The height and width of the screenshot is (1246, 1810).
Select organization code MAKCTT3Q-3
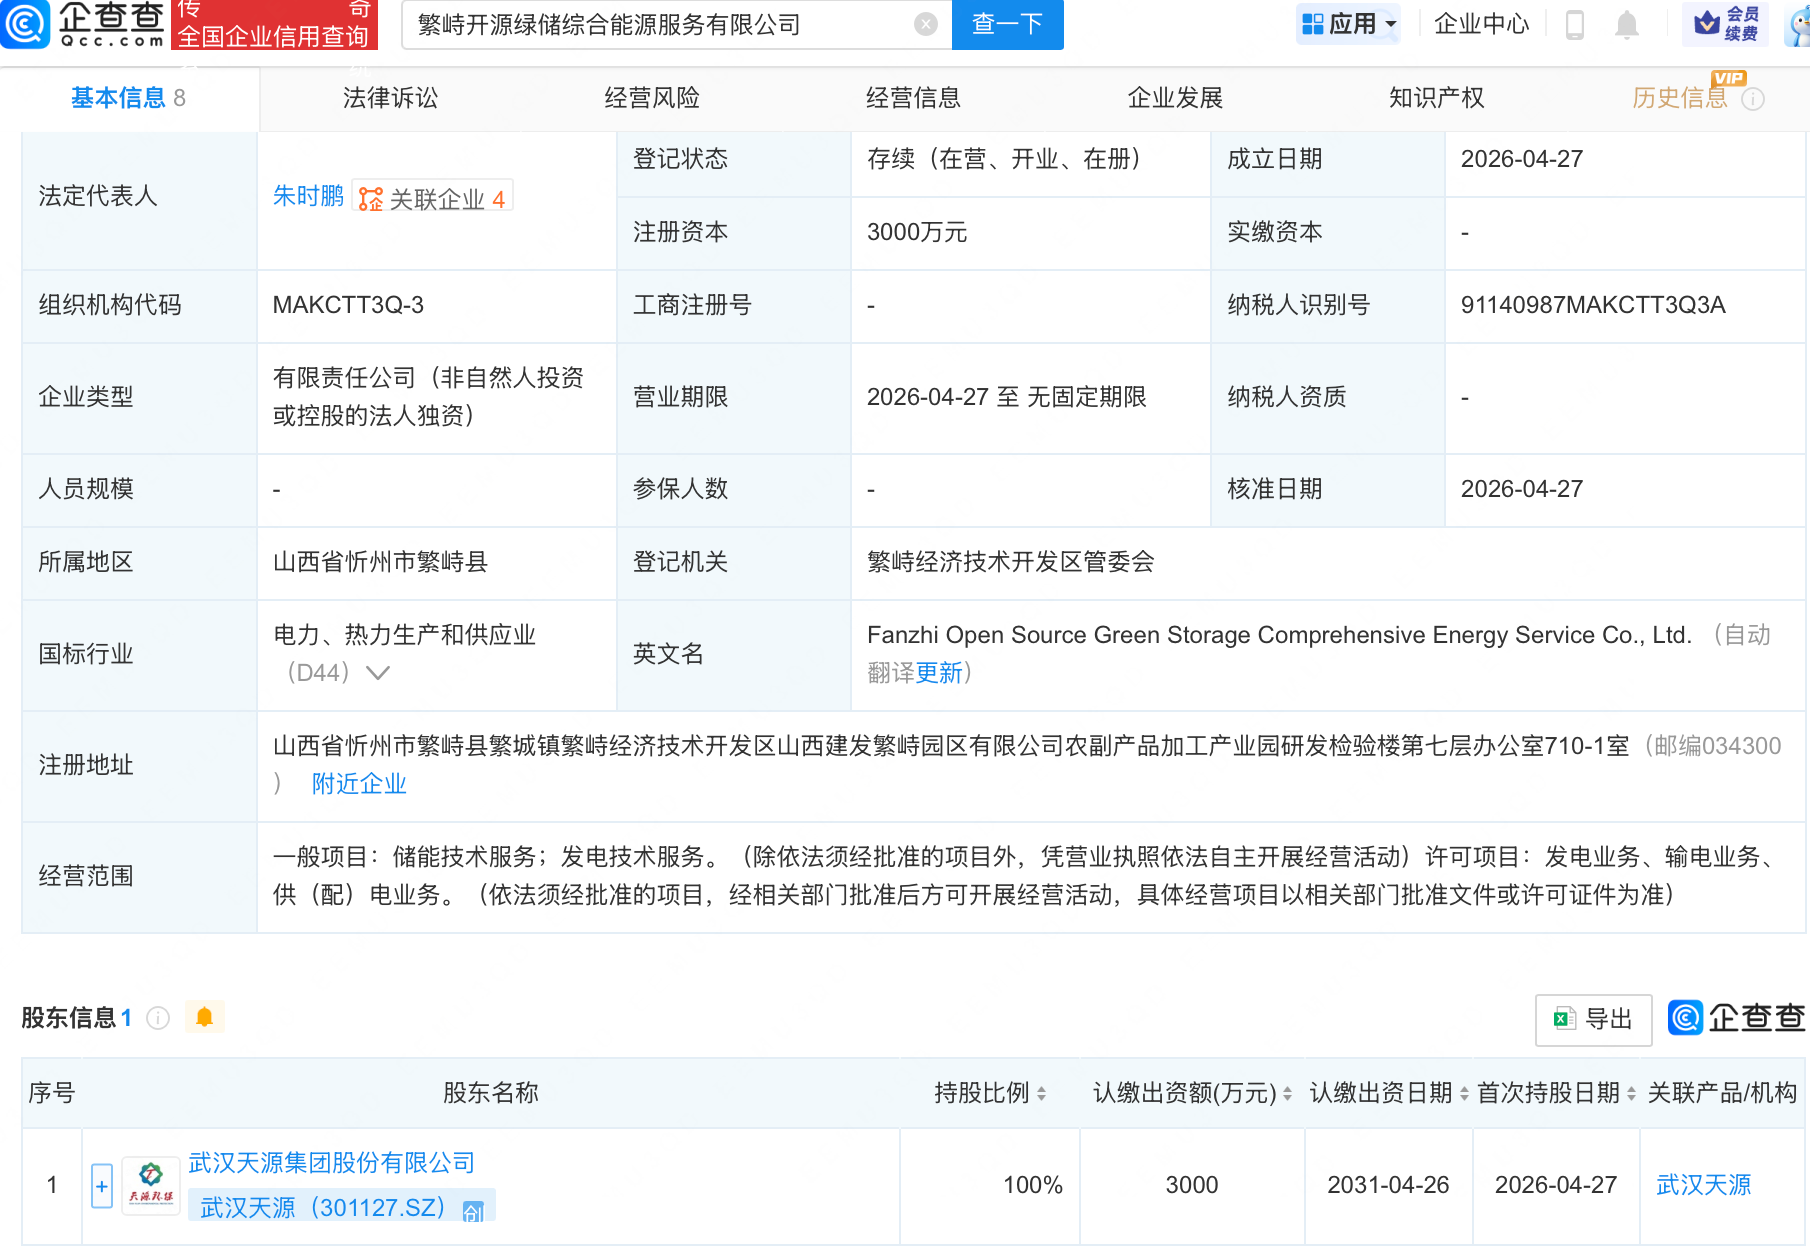pyautogui.click(x=348, y=305)
